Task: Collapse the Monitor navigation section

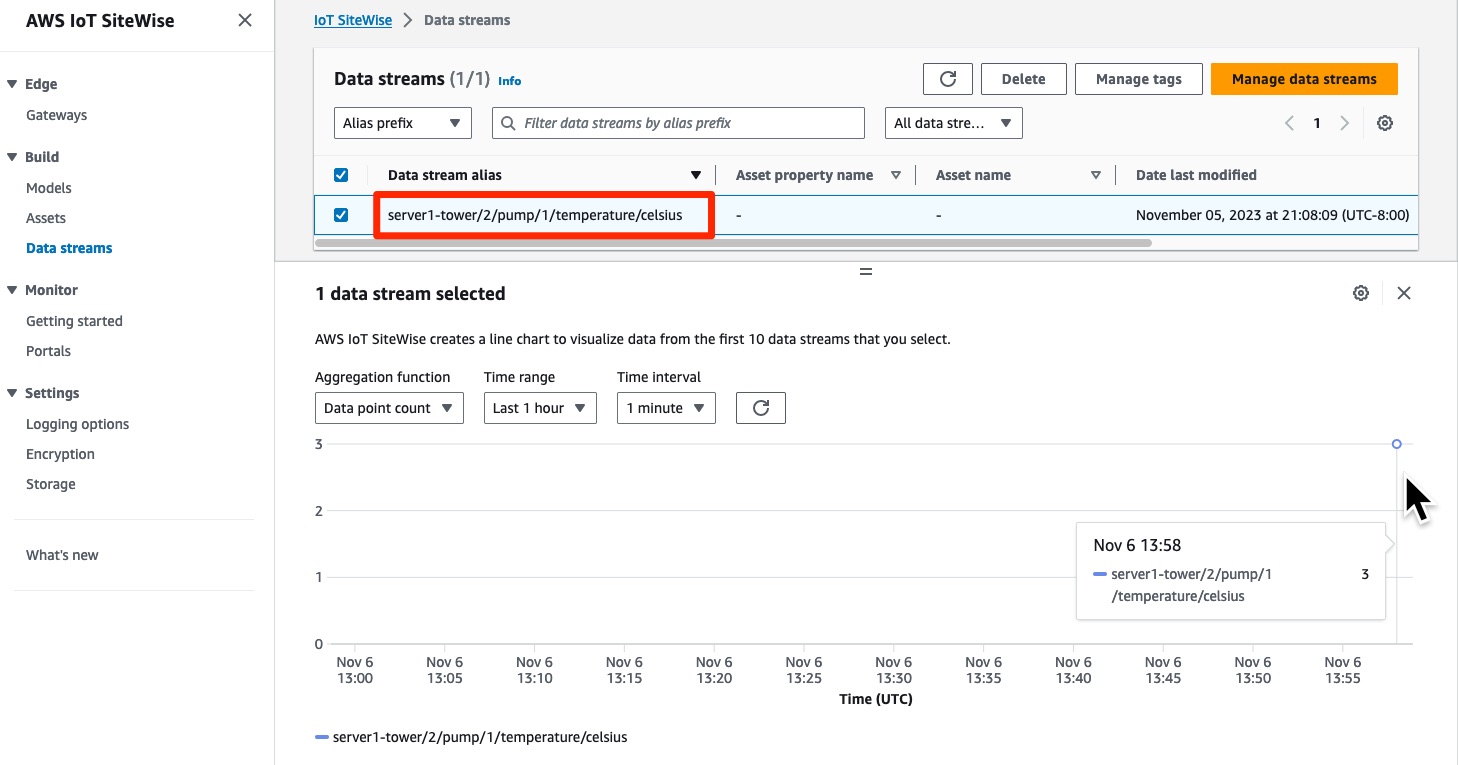Action: (x=13, y=290)
